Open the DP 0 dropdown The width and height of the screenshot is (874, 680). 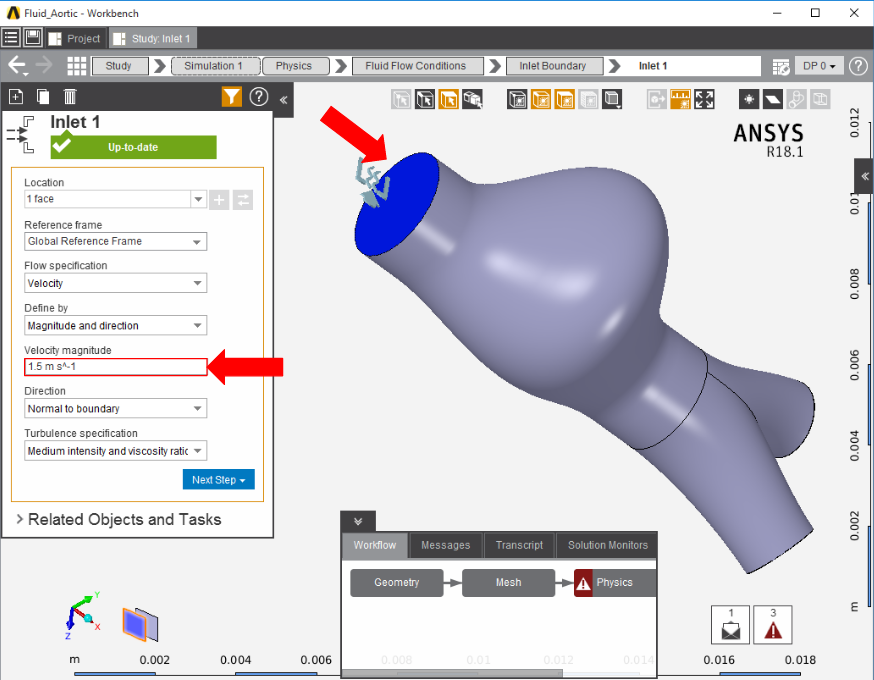click(819, 66)
